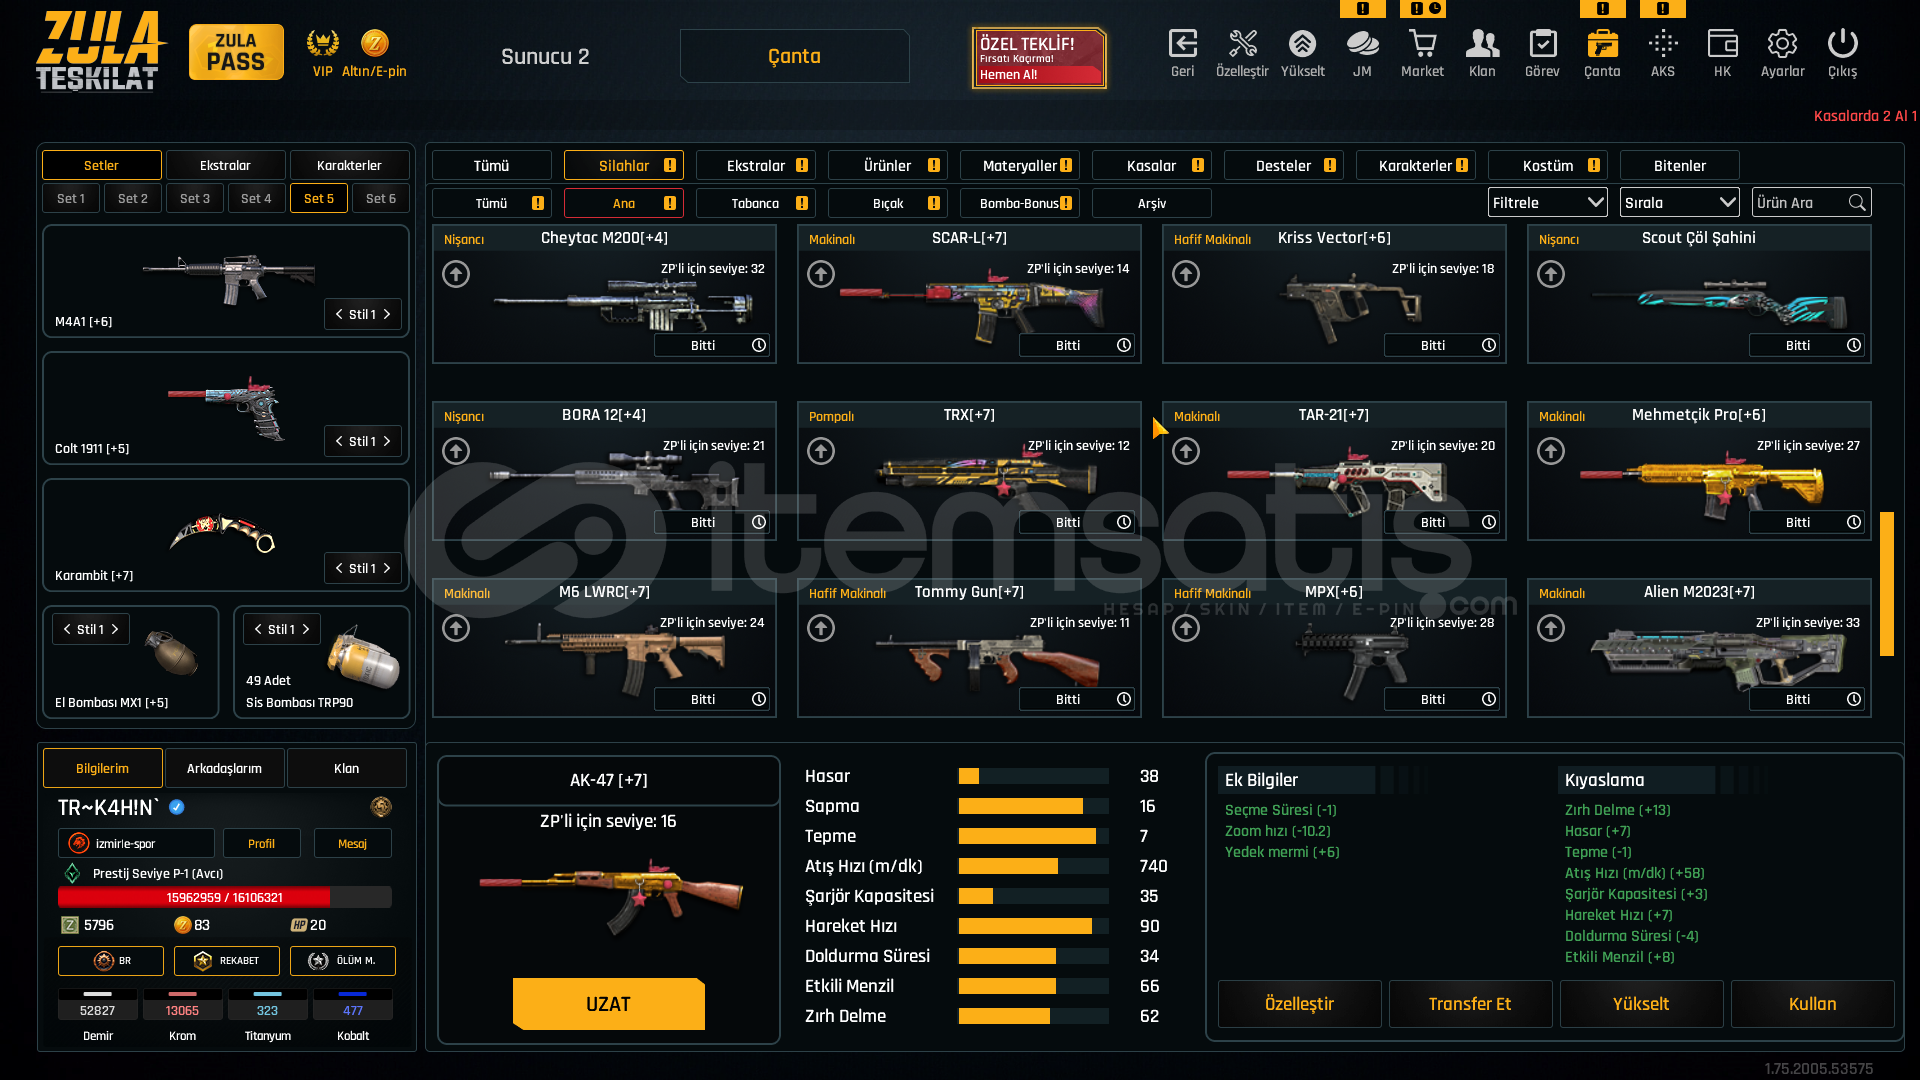Click the orange inventory scrollbar

click(x=1887, y=584)
